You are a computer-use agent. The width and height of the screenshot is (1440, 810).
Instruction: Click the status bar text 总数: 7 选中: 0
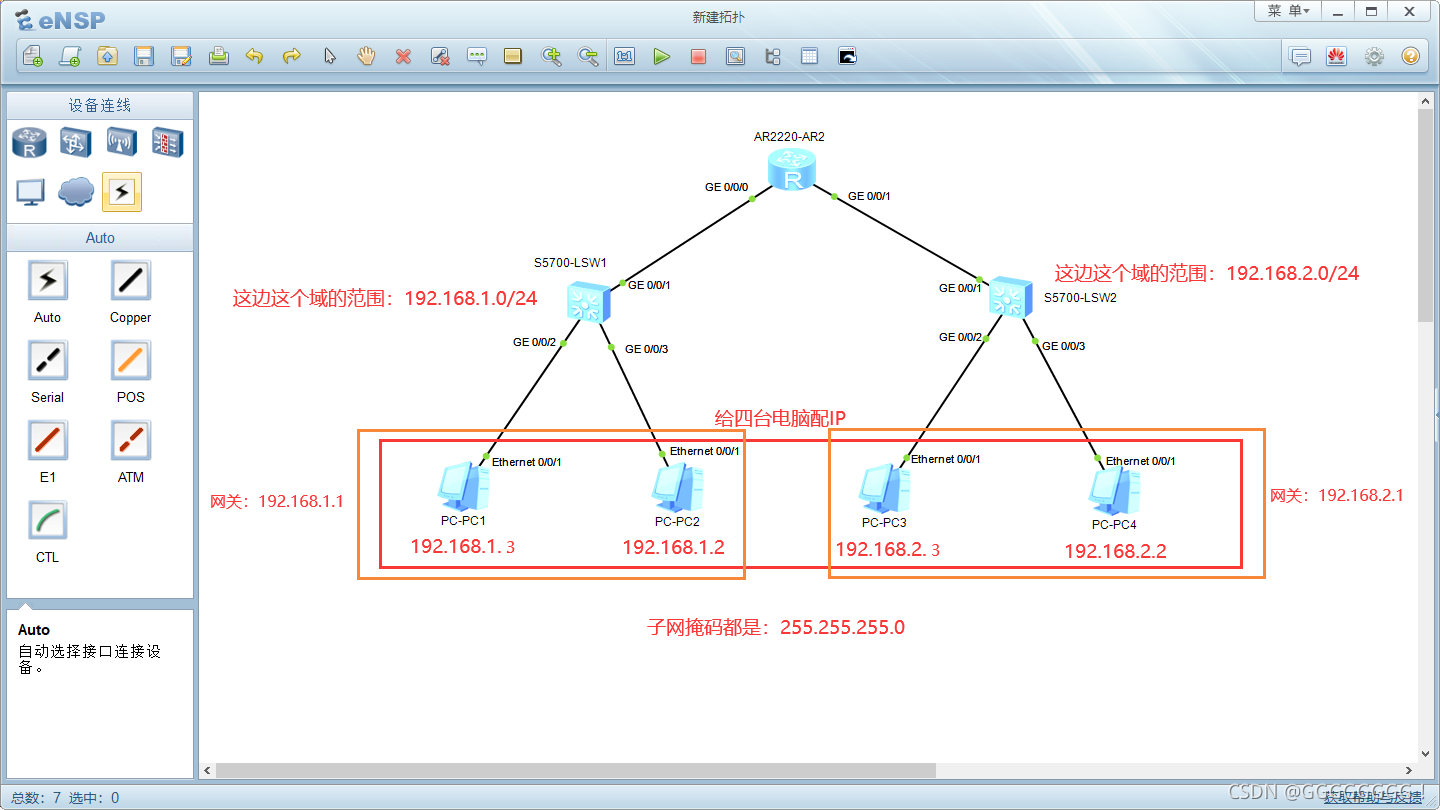(x=65, y=797)
